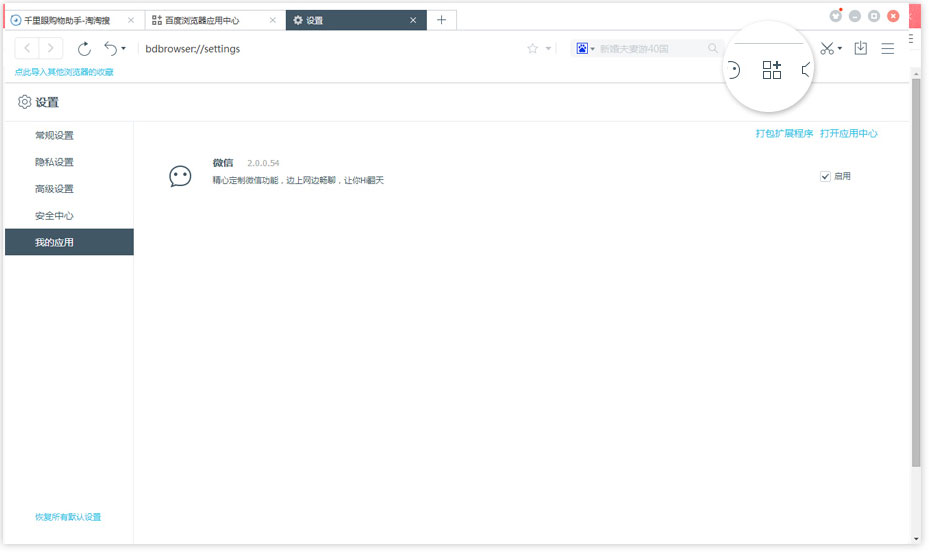Expand the screenshot scissors dropdown arrow
Screen dimensions: 929x553
tap(840, 49)
